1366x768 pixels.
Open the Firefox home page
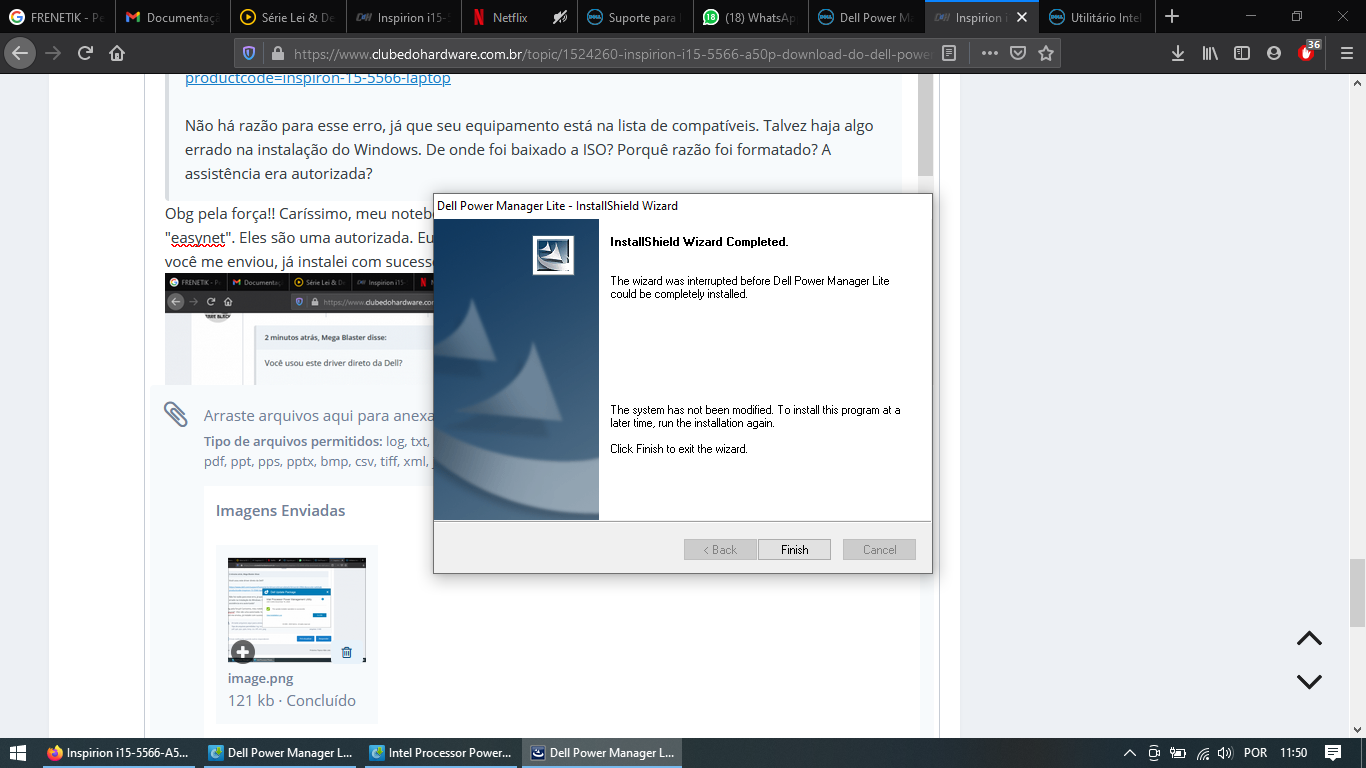pos(117,53)
